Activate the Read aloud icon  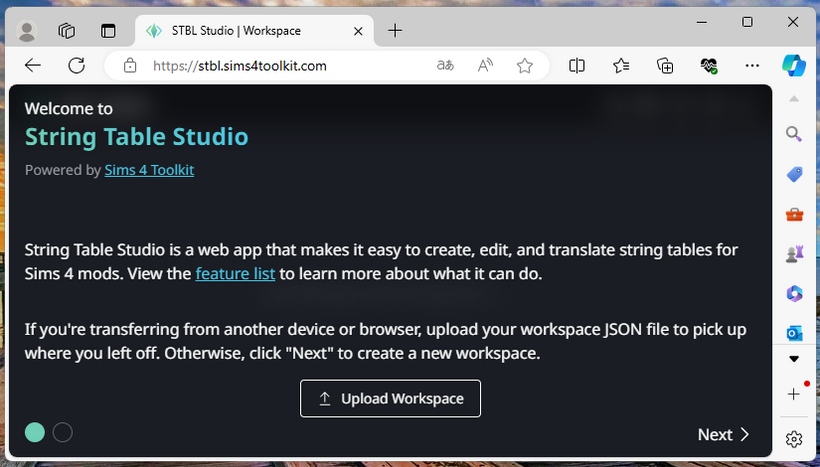(x=485, y=66)
